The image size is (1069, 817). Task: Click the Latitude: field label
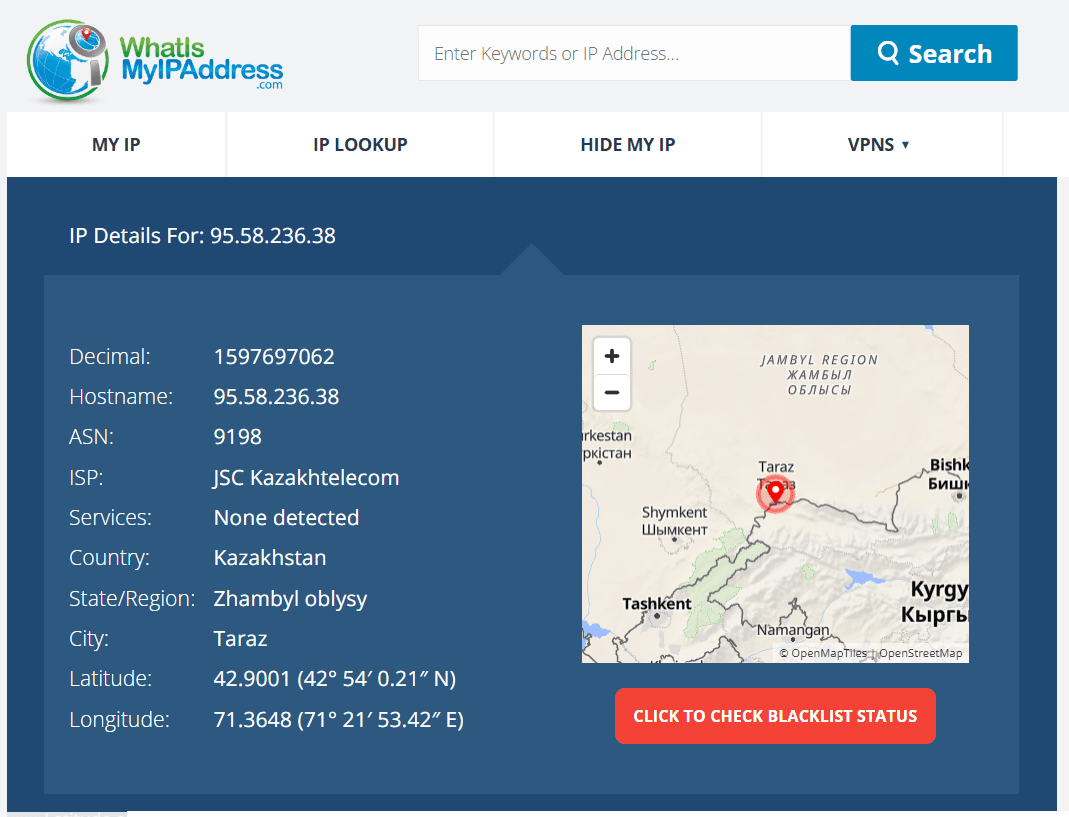[x=110, y=679]
